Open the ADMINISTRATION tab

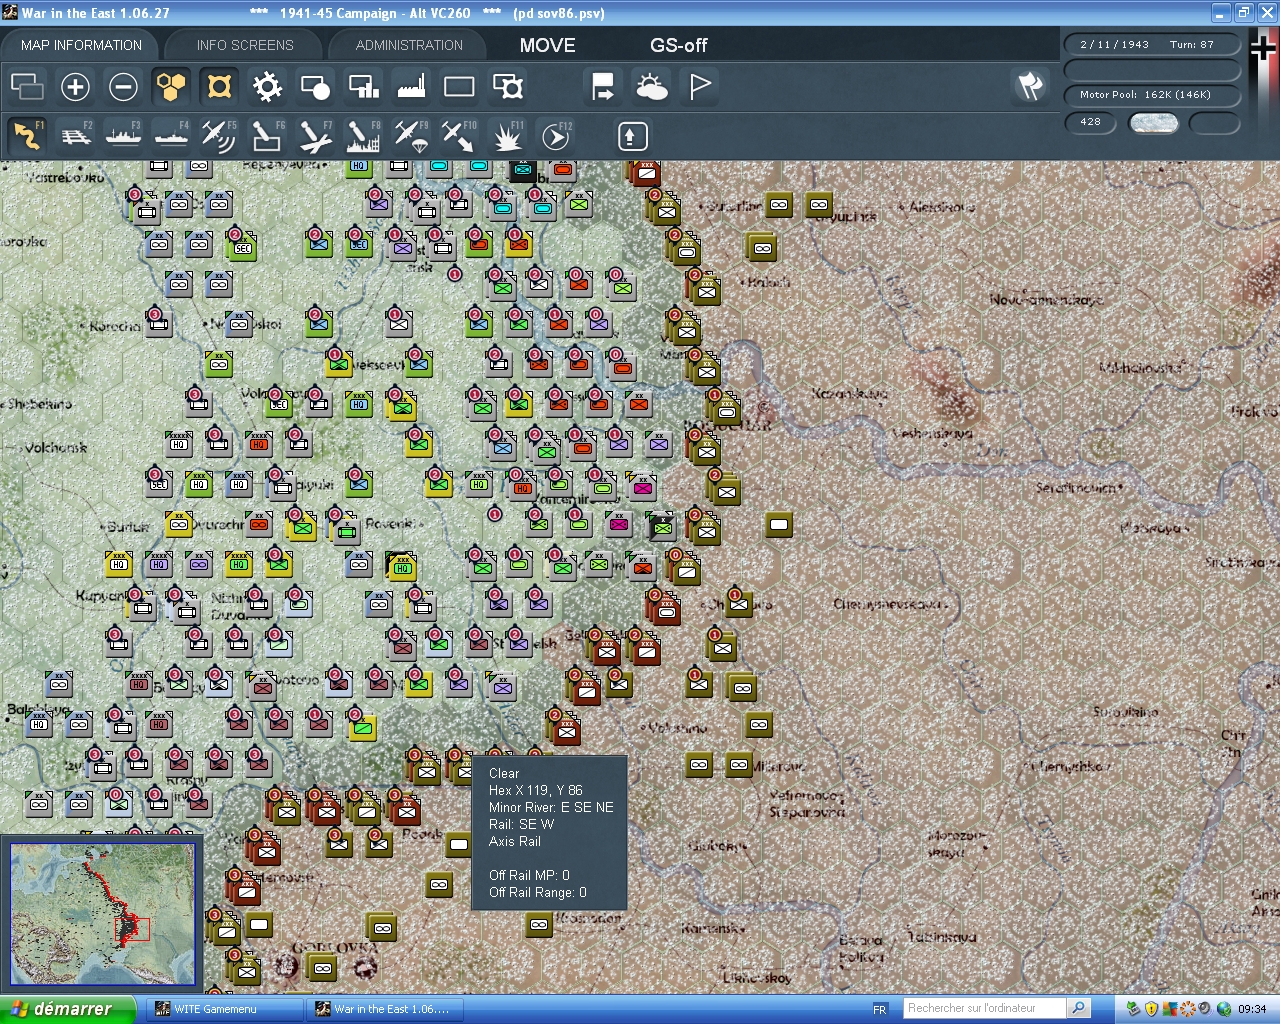409,45
